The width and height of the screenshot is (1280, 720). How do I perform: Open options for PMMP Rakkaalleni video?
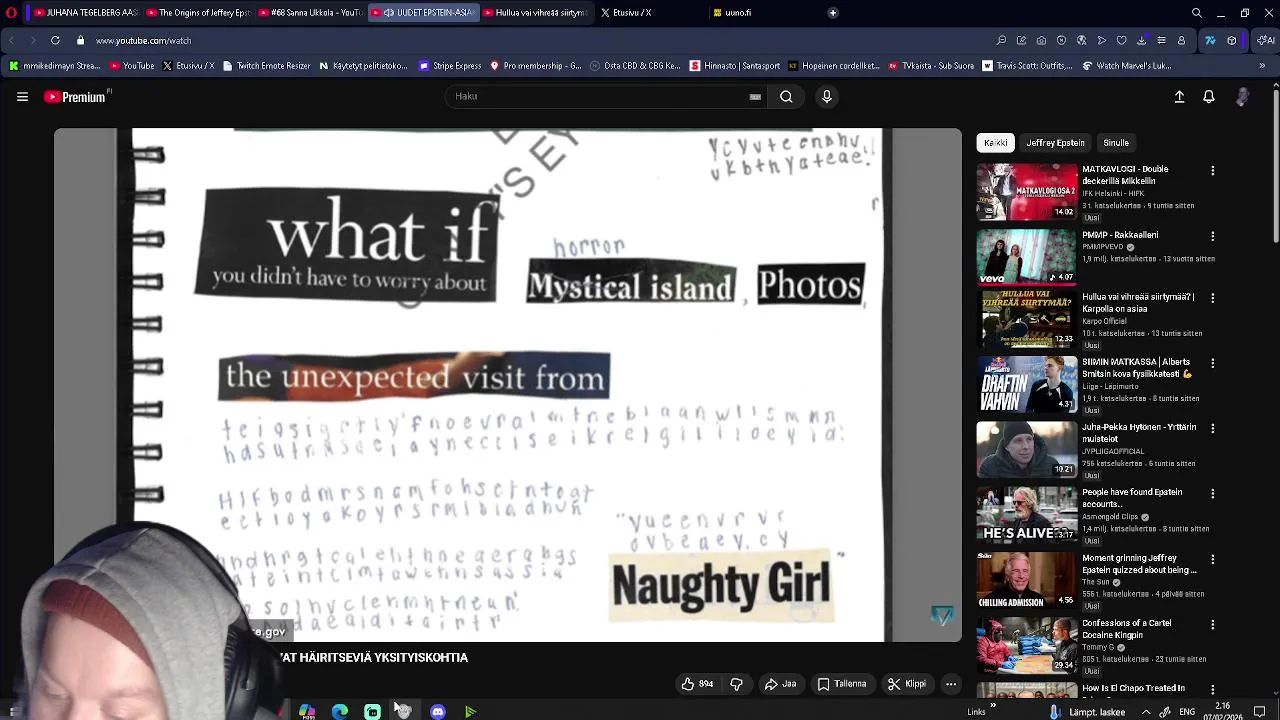coord(1212,237)
